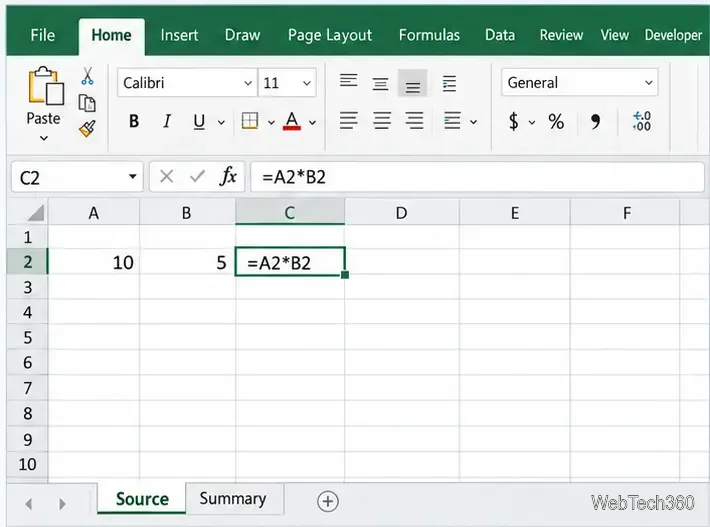Screen dimensions: 710x527
Task: Apply Accounting dollar number format
Action: coord(513,121)
